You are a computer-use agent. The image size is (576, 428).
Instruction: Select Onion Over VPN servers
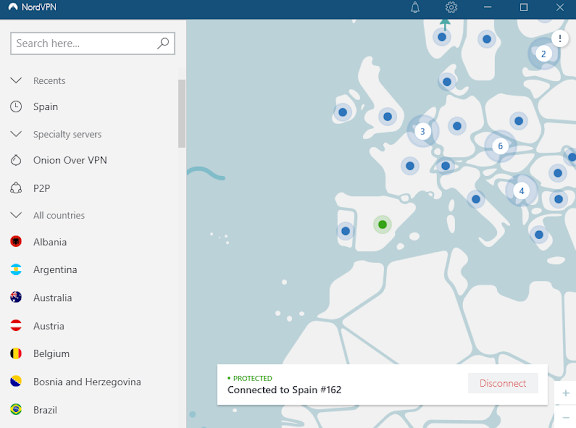tap(70, 160)
